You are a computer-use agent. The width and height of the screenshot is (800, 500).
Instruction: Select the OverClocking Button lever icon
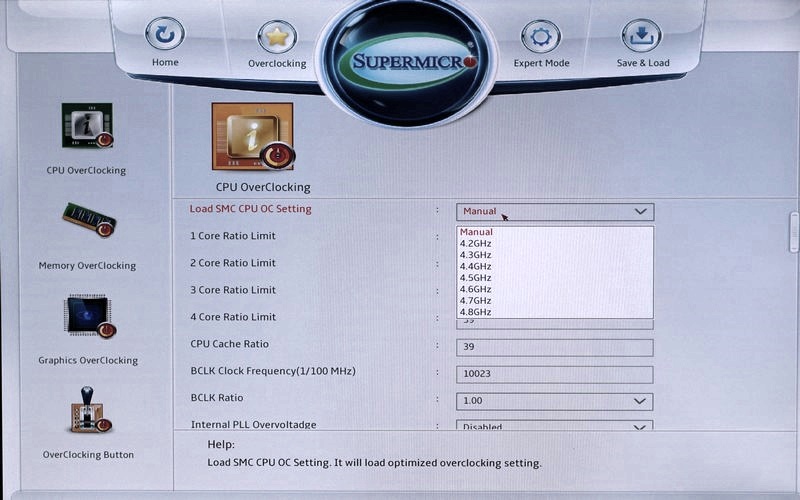[x=90, y=410]
